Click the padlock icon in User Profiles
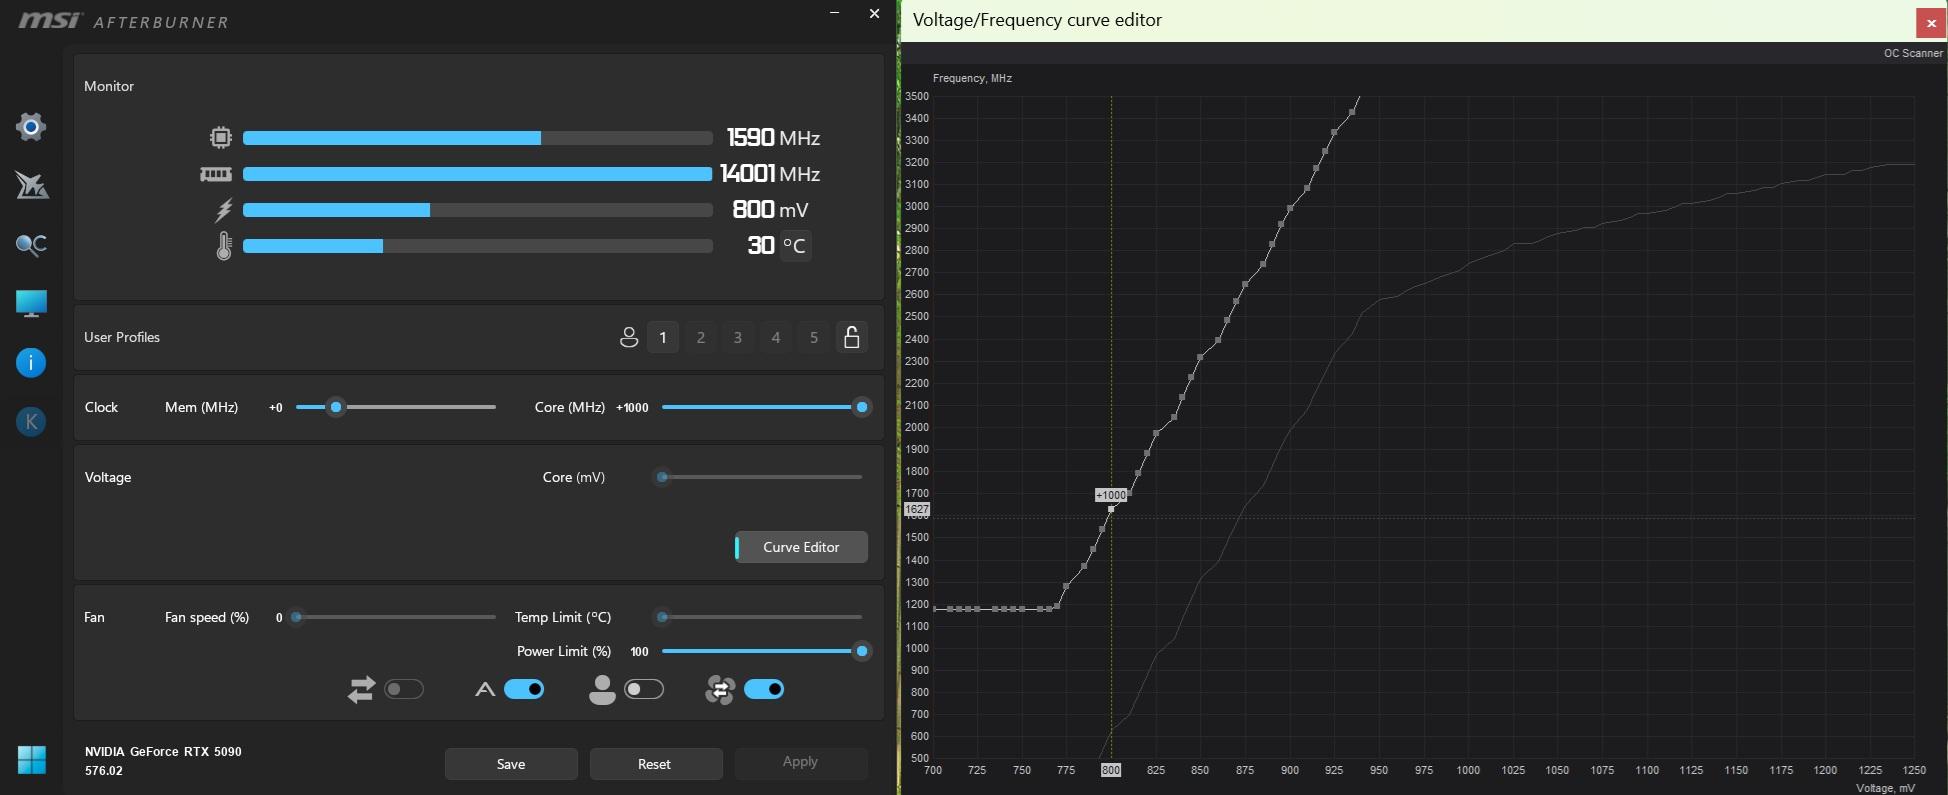1948x795 pixels. pos(851,338)
